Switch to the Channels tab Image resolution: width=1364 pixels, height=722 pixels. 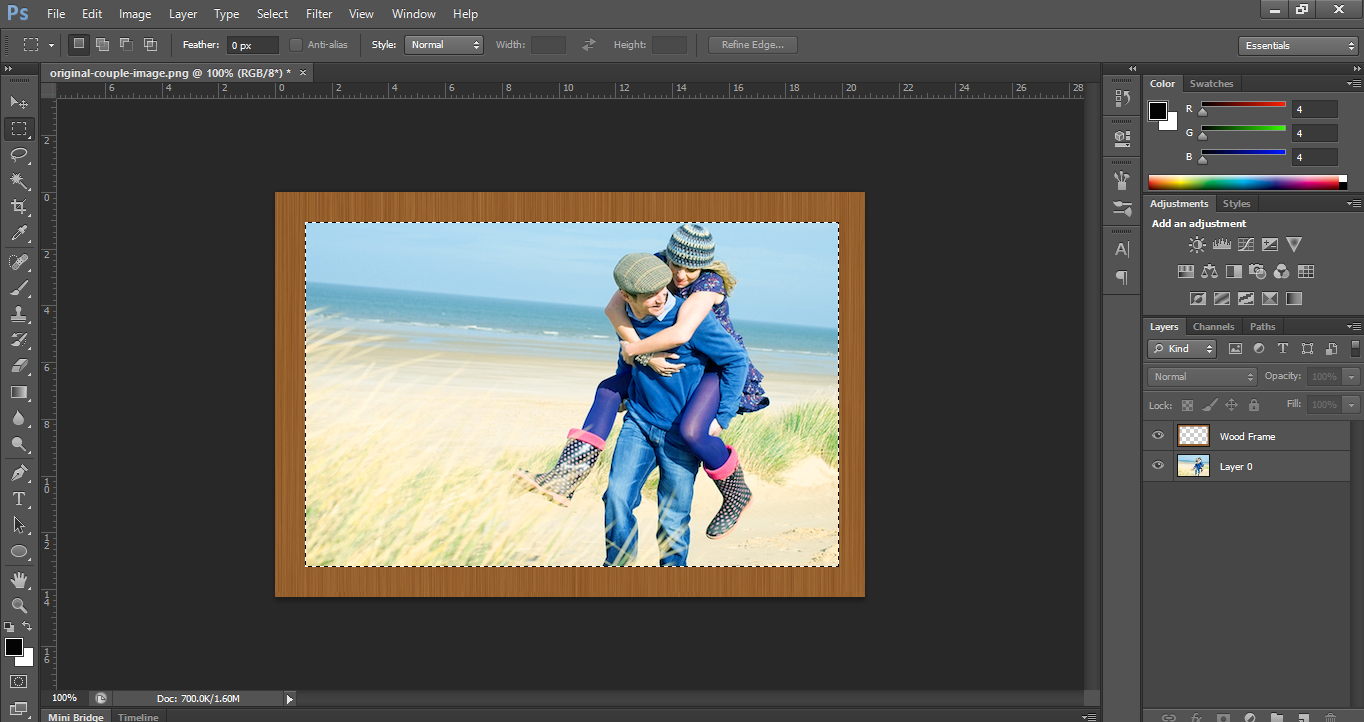(x=1213, y=327)
